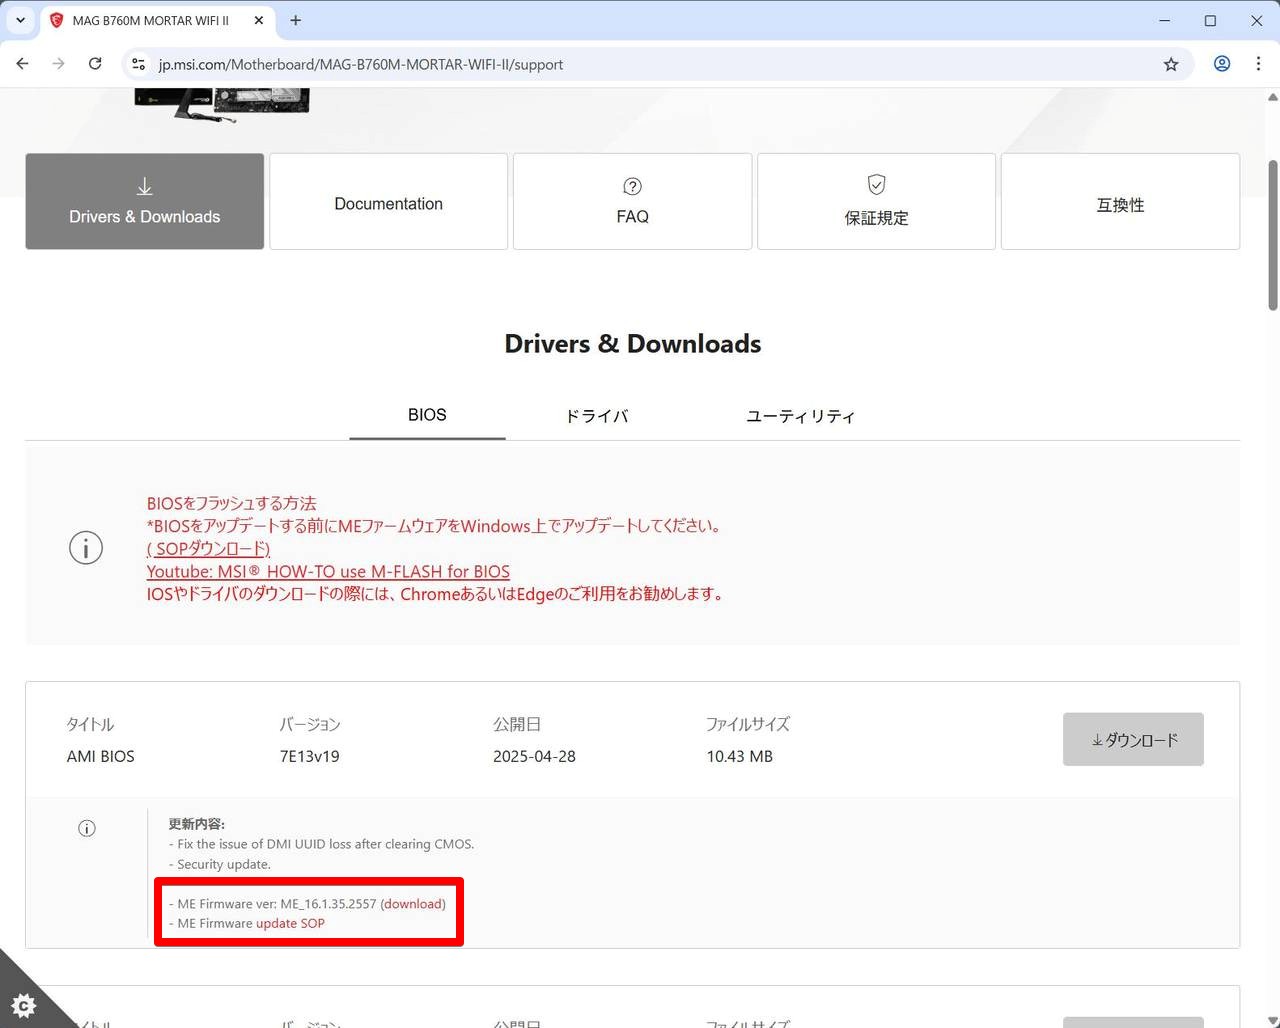This screenshot has height=1028, width=1280.
Task: Open the tab search dropdown arrow
Action: (x=20, y=20)
